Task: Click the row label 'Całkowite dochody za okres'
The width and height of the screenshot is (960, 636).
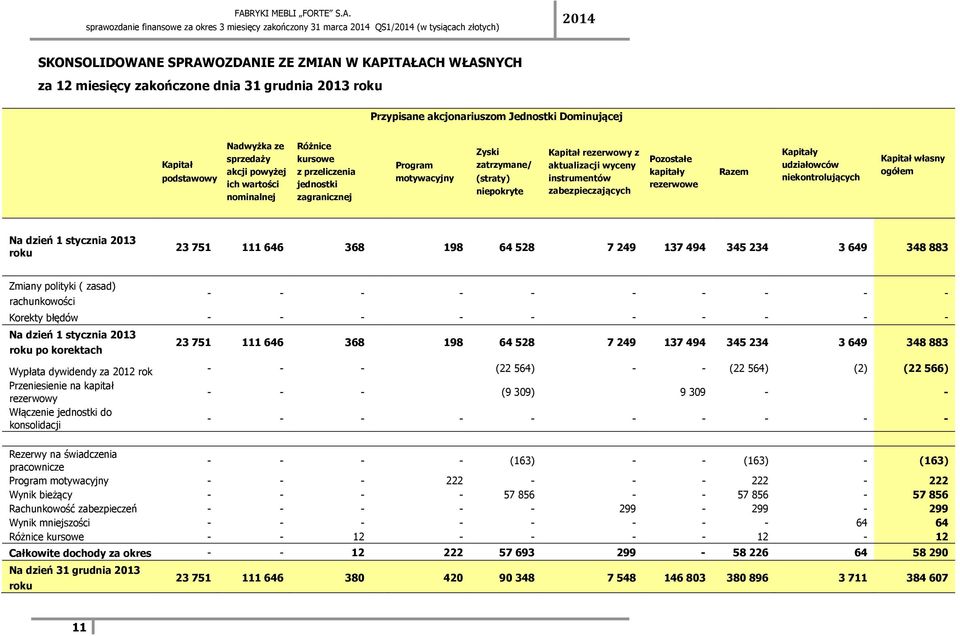Action: click(x=80, y=553)
